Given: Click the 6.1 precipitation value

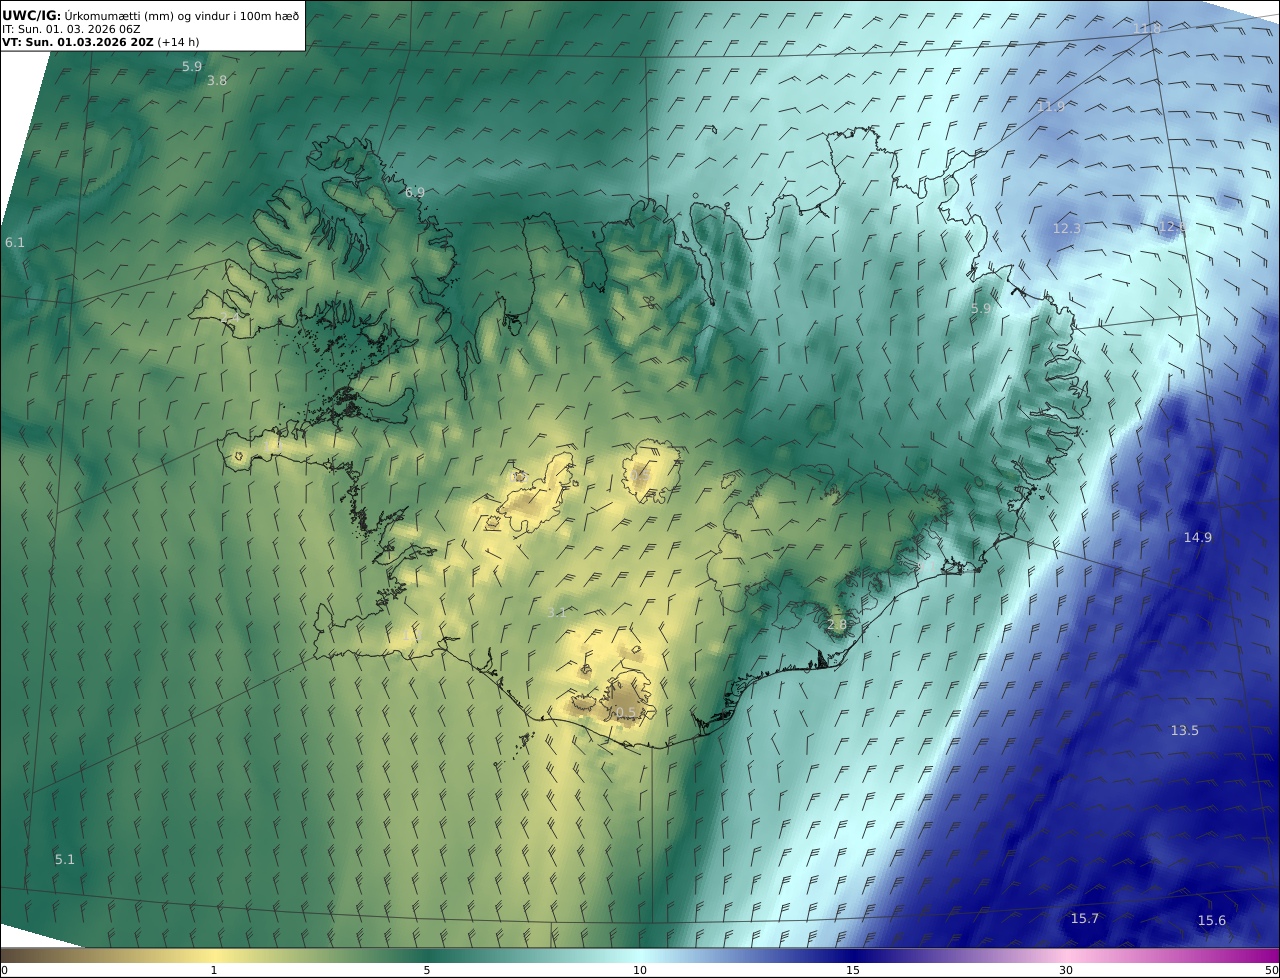Looking at the screenshot, I should (x=15, y=243).
